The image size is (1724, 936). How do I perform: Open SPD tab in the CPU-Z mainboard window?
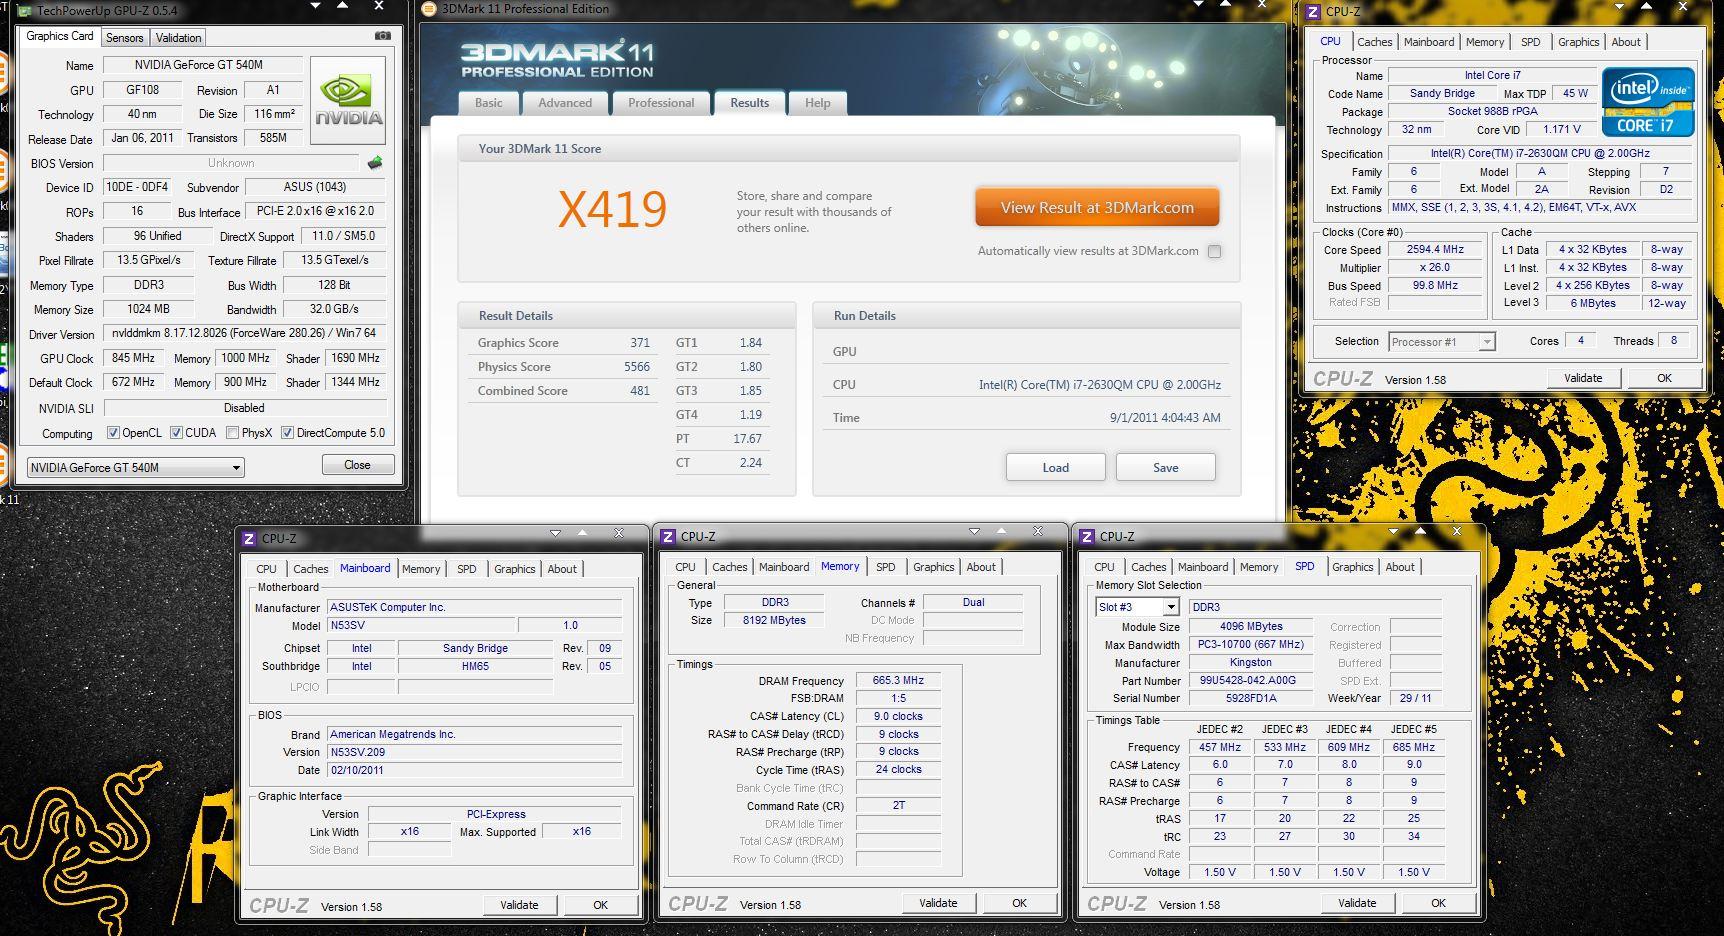pos(467,569)
